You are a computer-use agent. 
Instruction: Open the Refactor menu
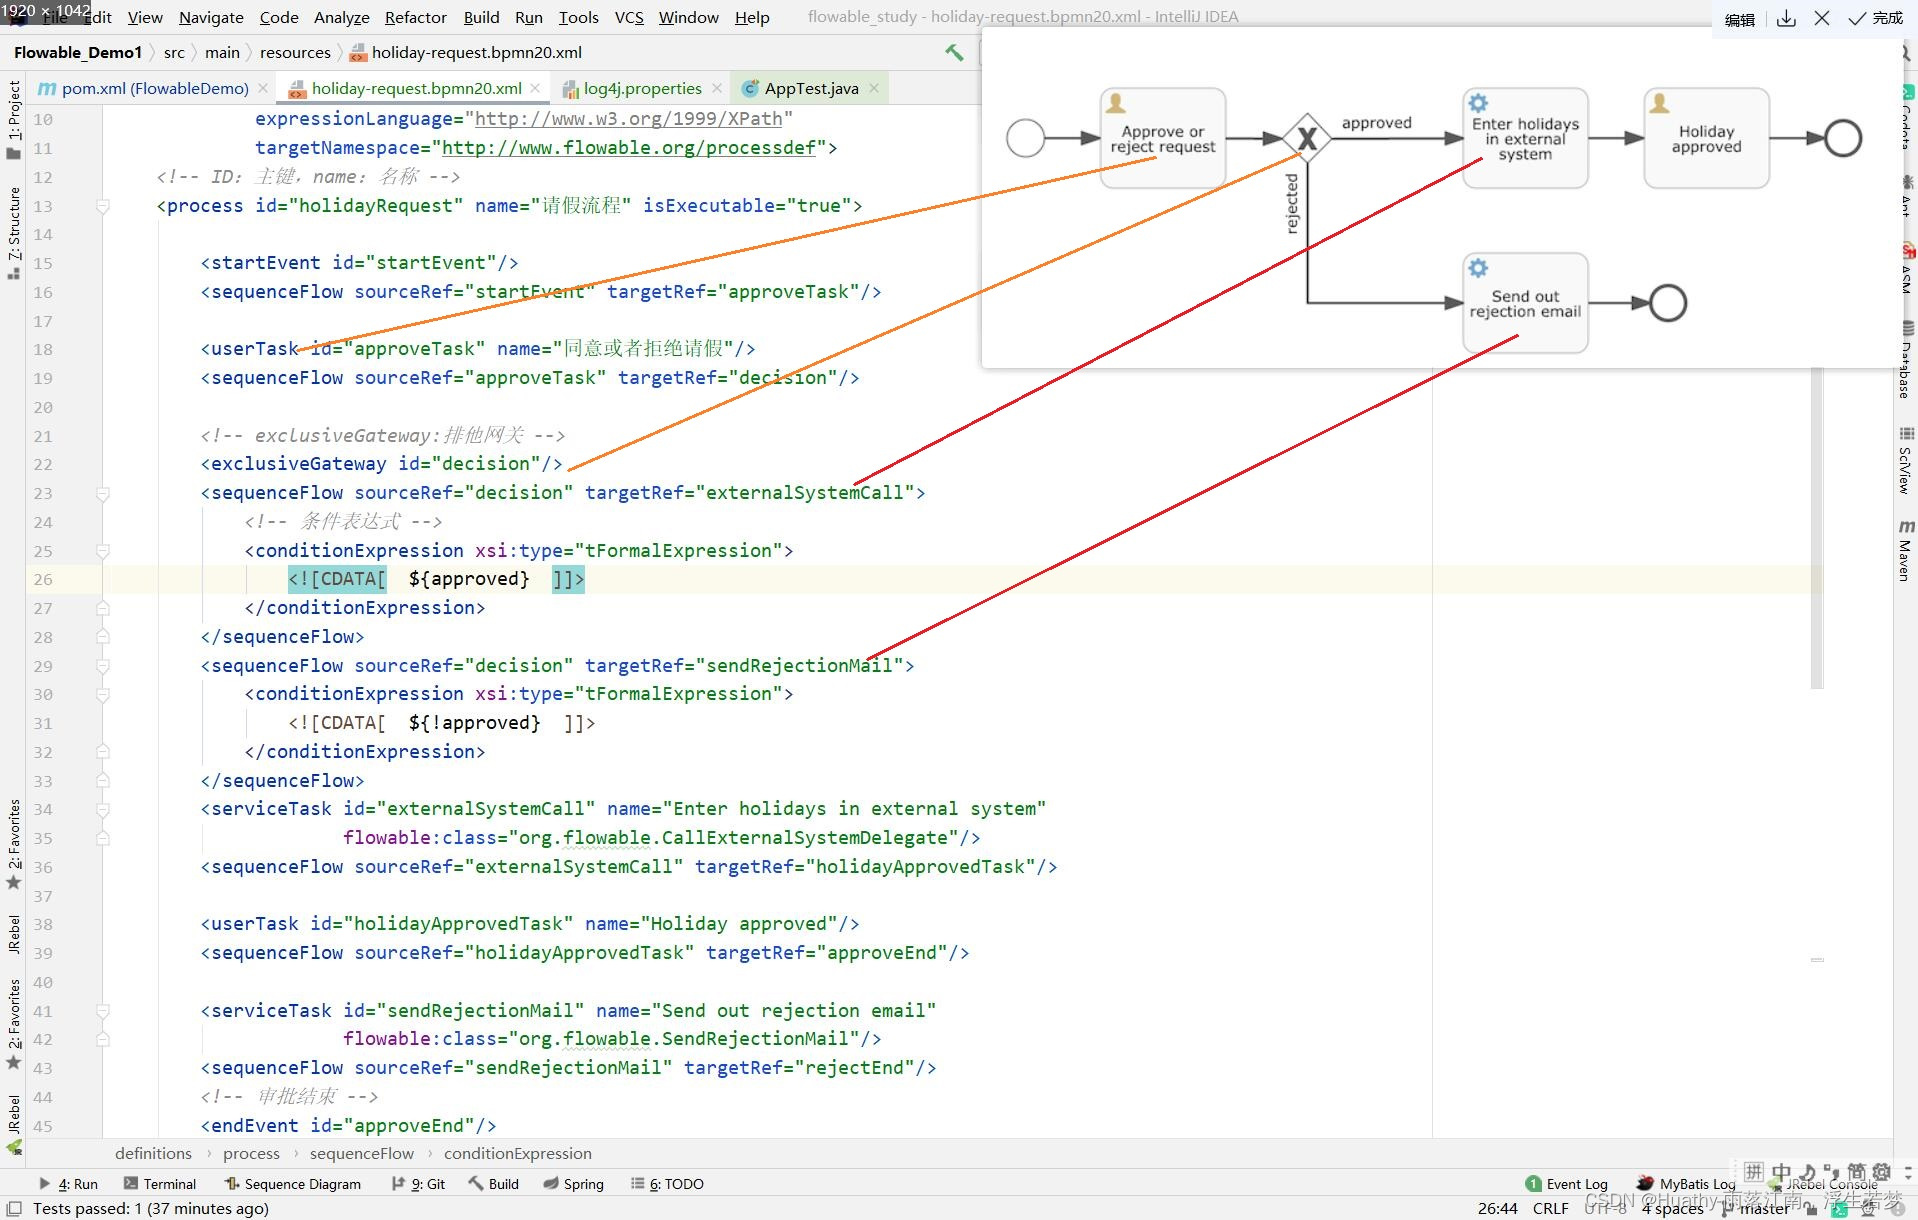point(415,17)
